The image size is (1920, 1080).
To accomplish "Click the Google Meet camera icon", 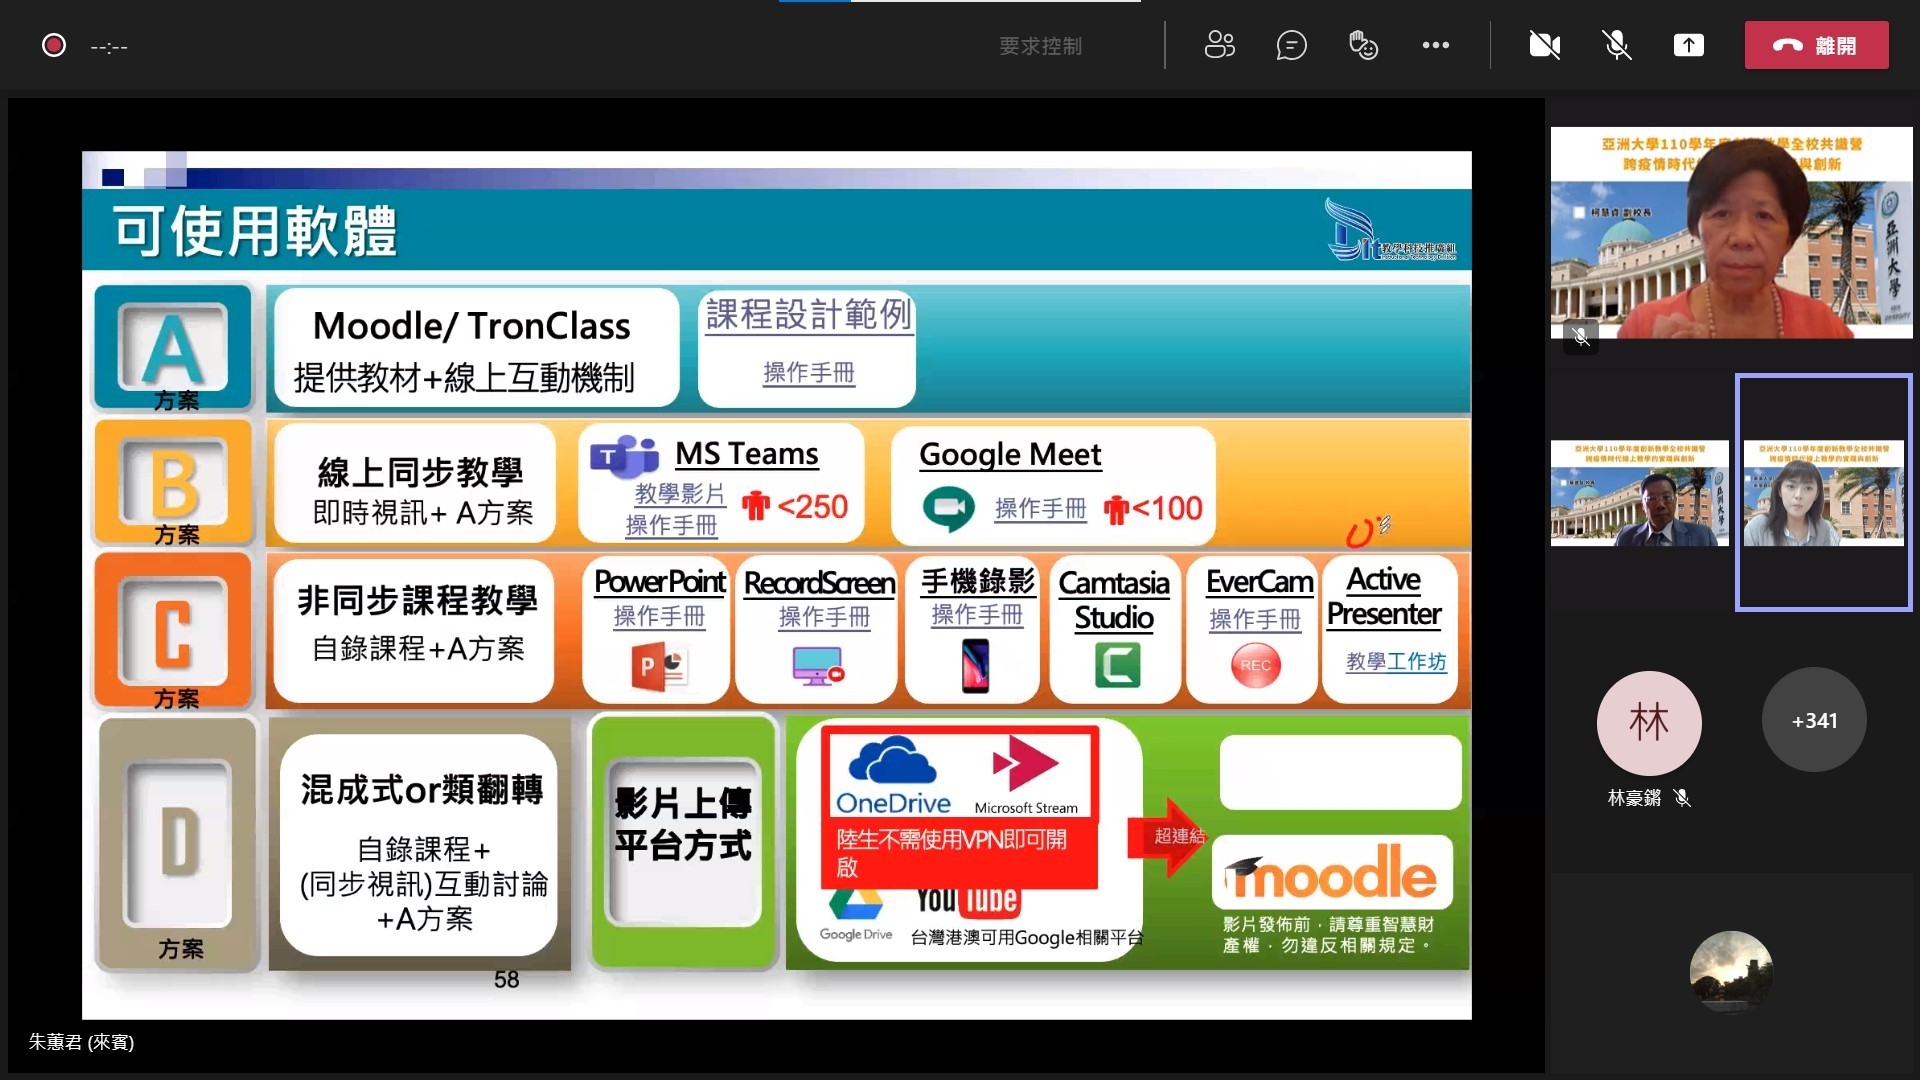I will pos(948,508).
